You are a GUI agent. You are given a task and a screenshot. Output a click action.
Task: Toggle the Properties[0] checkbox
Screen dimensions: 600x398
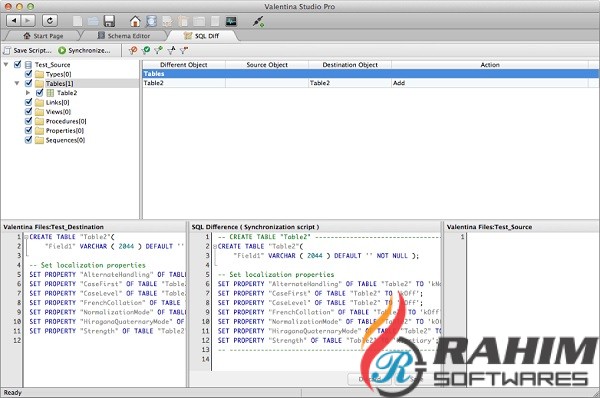[x=28, y=130]
